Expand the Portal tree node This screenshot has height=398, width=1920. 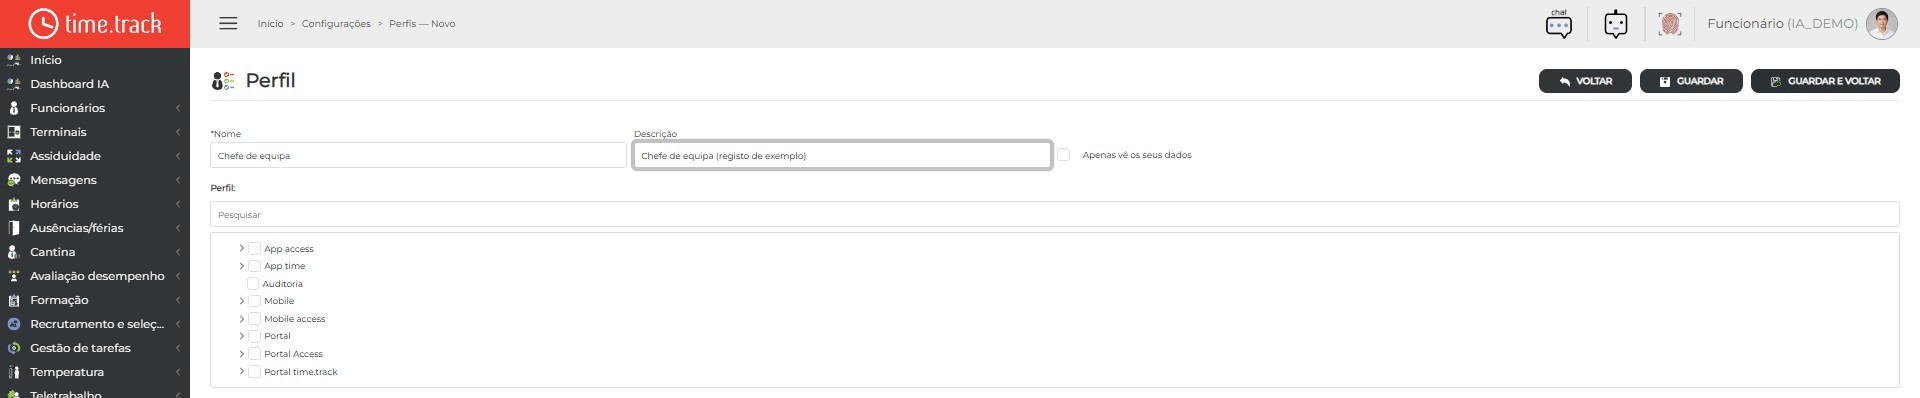[x=241, y=336]
